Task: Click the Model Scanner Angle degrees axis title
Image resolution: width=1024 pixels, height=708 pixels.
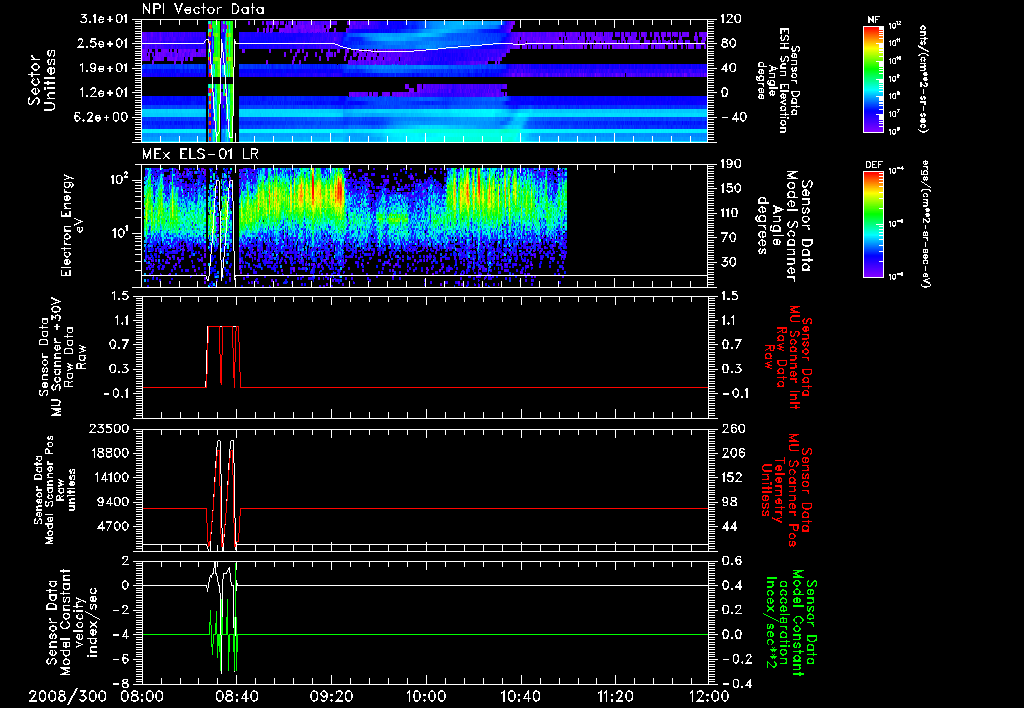Action: click(784, 225)
